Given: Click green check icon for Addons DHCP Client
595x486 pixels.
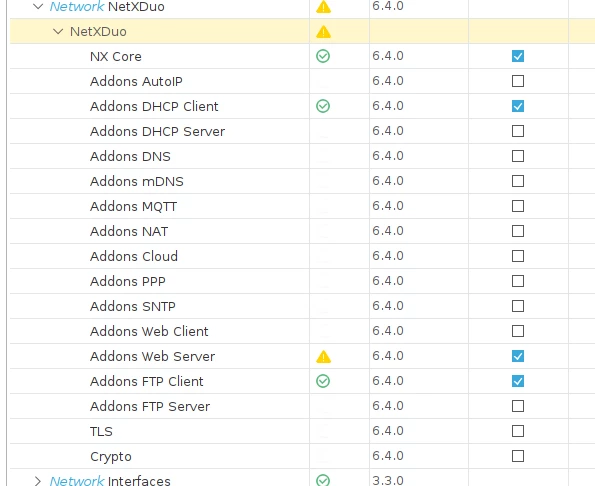Looking at the screenshot, I should coord(323,106).
